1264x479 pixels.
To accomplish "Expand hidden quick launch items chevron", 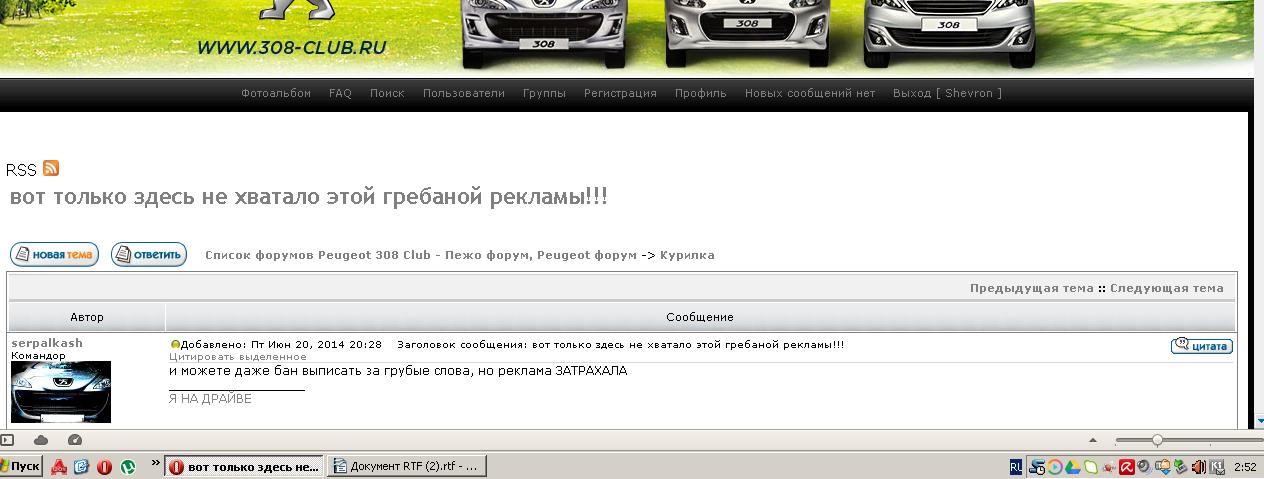I will 155,463.
